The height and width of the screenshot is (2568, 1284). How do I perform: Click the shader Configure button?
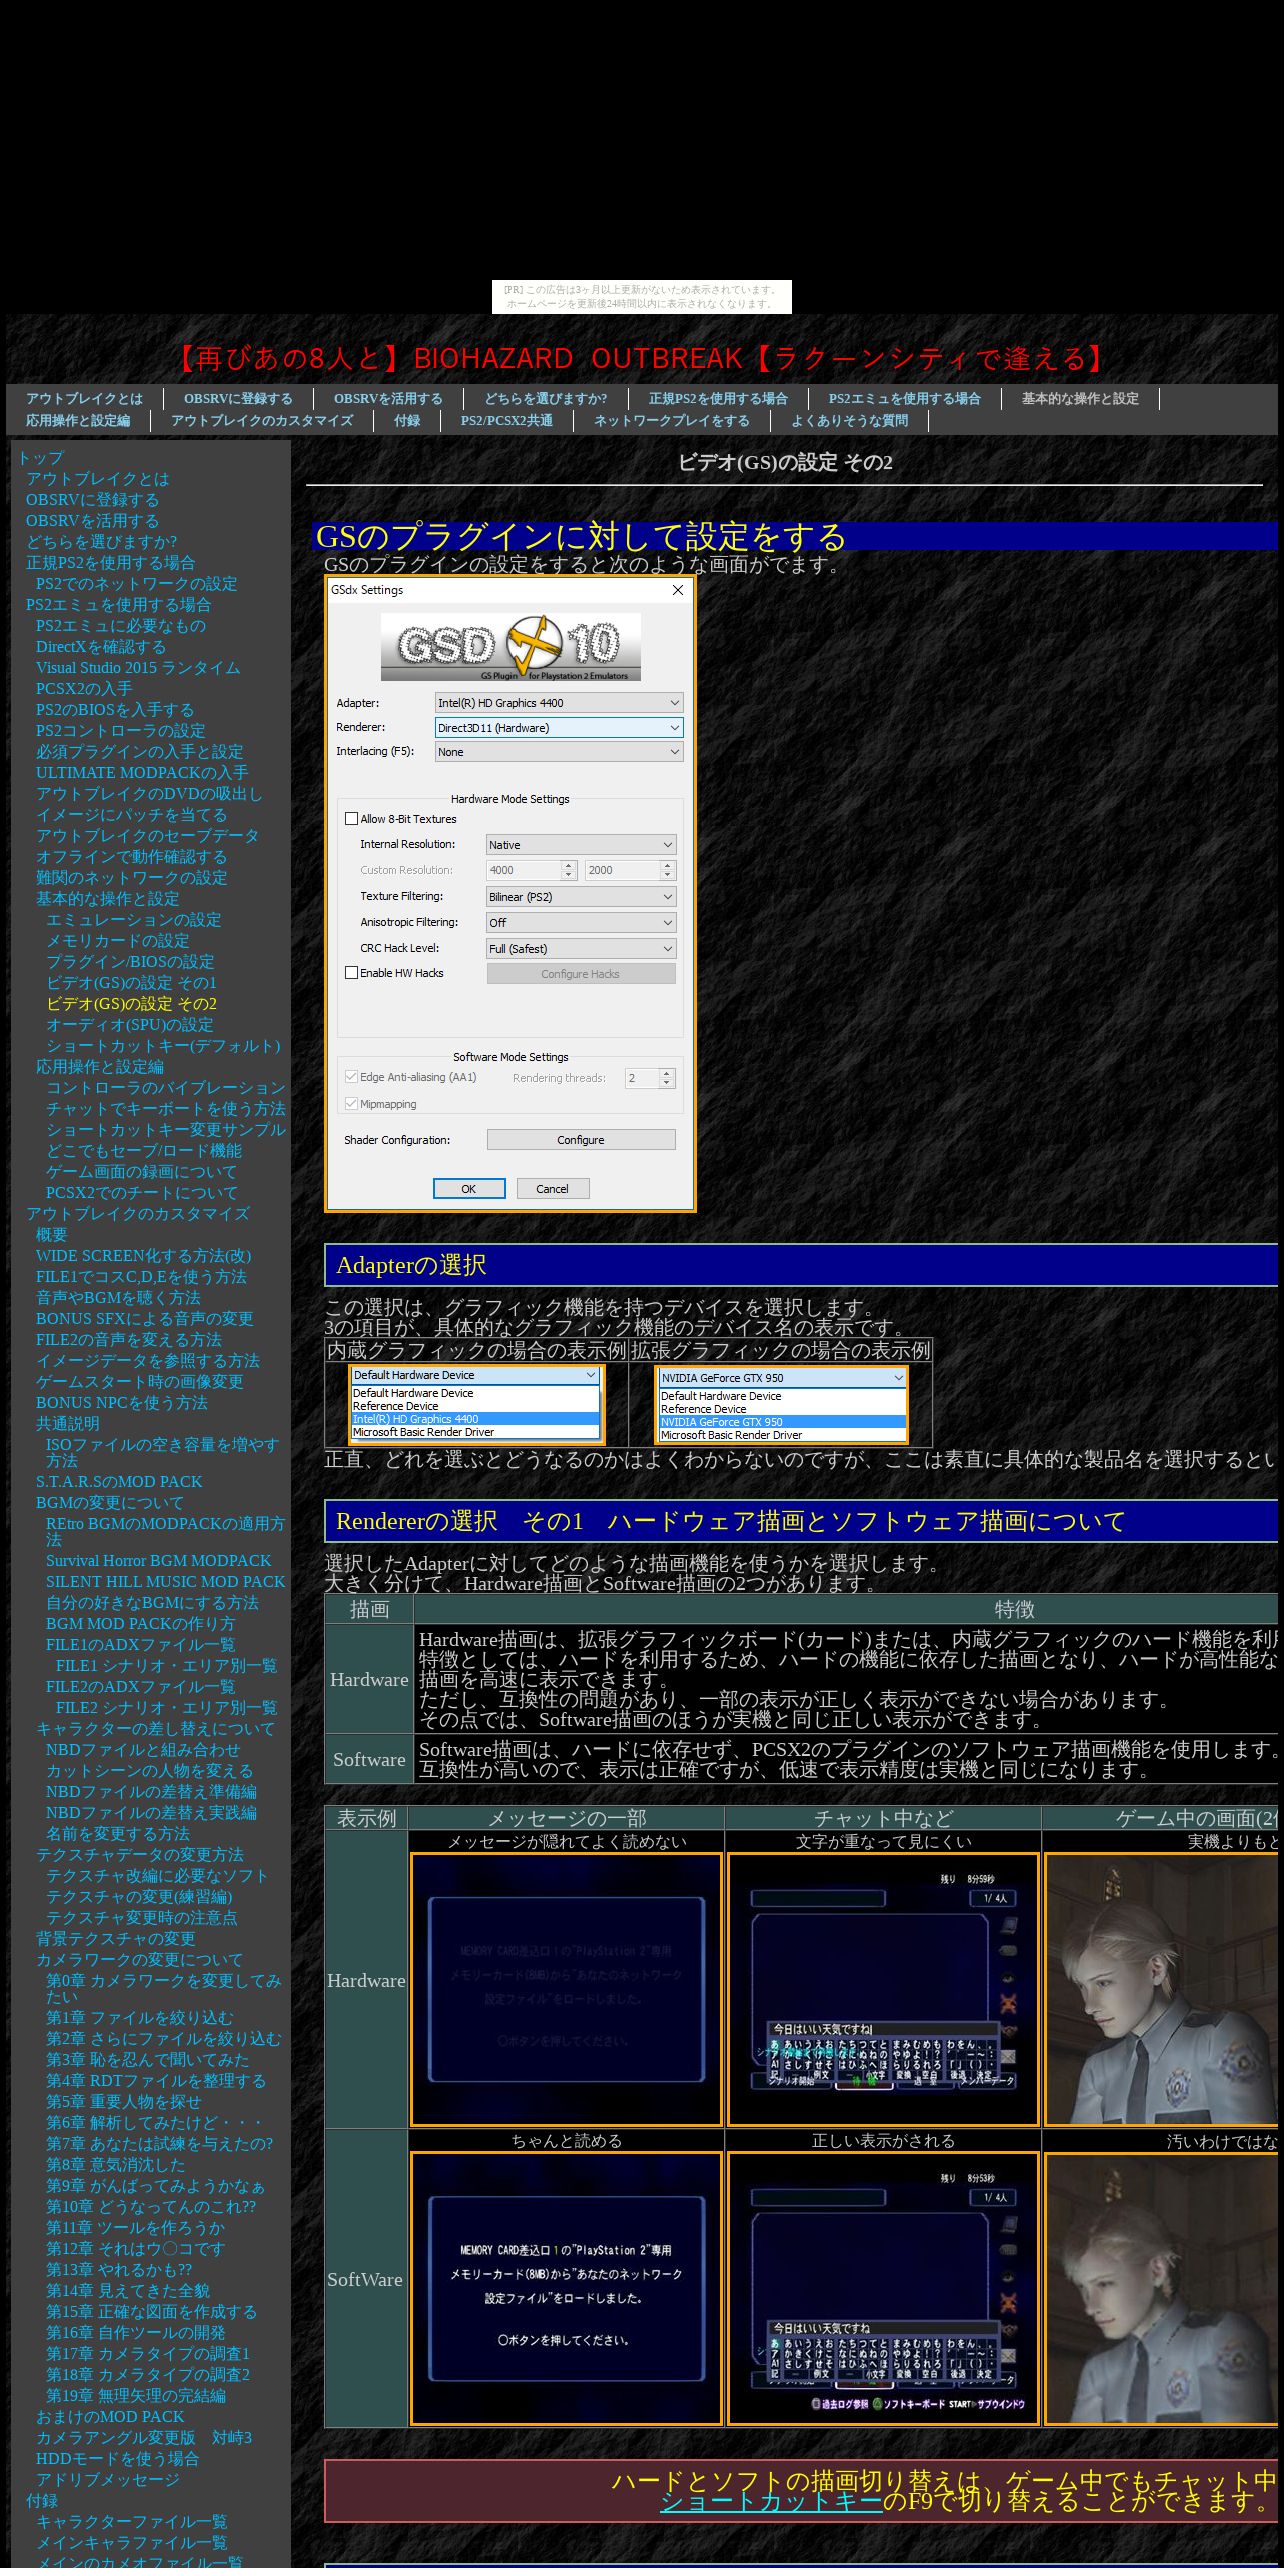pos(581,1140)
